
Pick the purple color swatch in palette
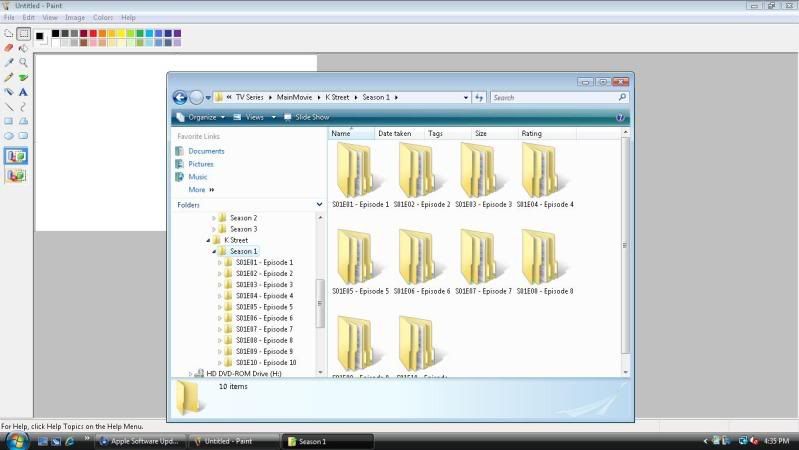point(177,34)
